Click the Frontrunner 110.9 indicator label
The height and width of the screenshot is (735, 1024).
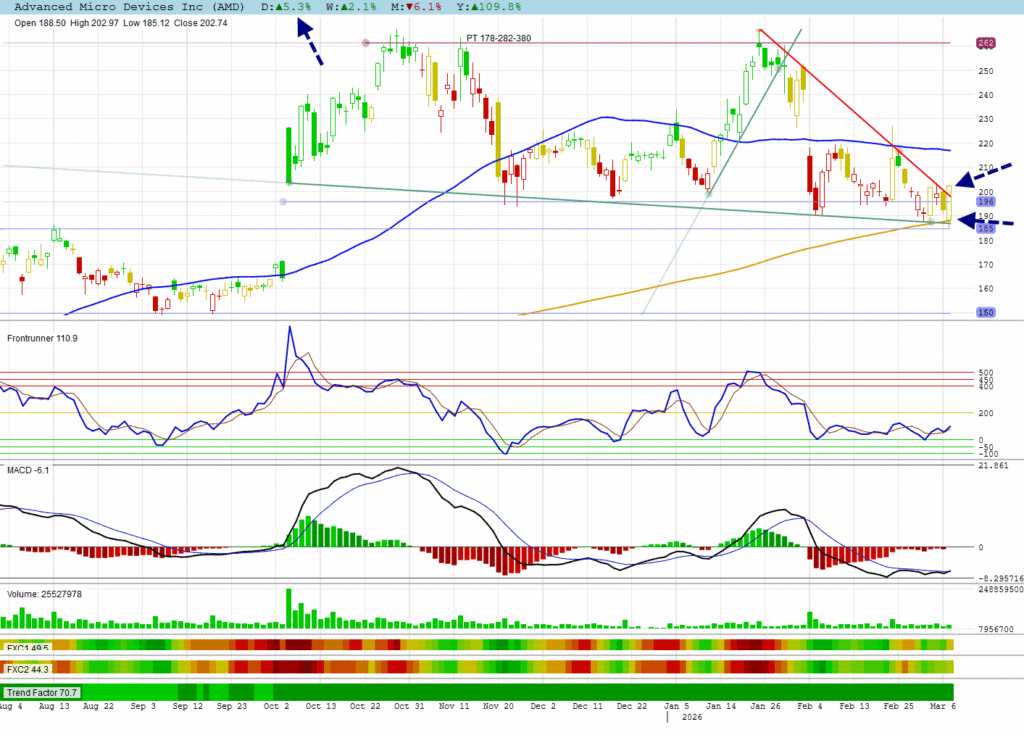click(x=42, y=338)
